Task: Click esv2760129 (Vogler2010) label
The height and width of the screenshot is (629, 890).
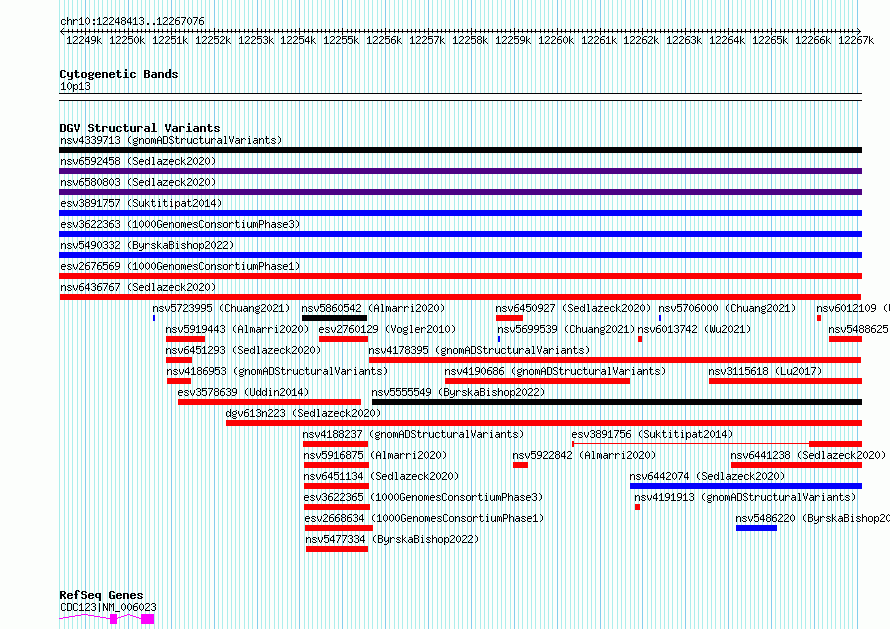Action: (387, 329)
